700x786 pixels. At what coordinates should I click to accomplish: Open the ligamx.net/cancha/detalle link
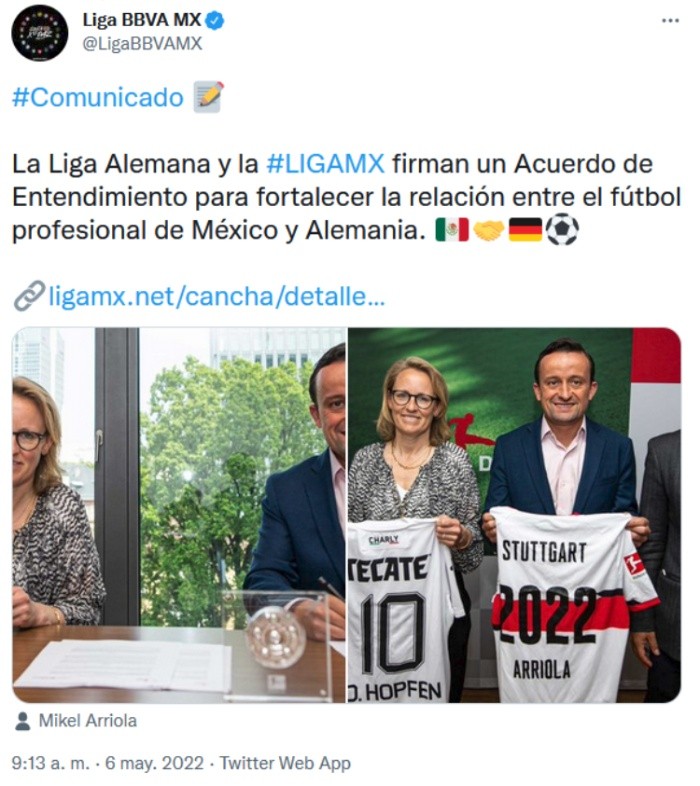point(217,297)
